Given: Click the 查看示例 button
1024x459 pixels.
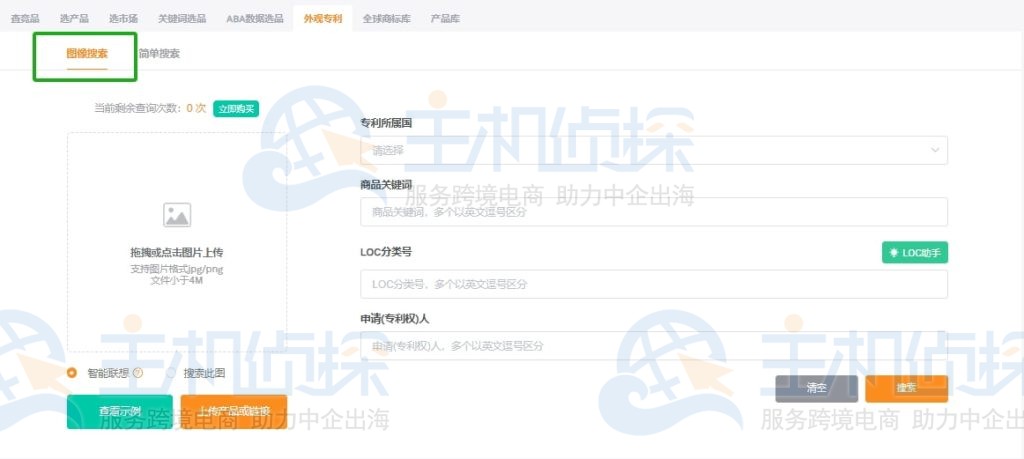Looking at the screenshot, I should point(120,411).
